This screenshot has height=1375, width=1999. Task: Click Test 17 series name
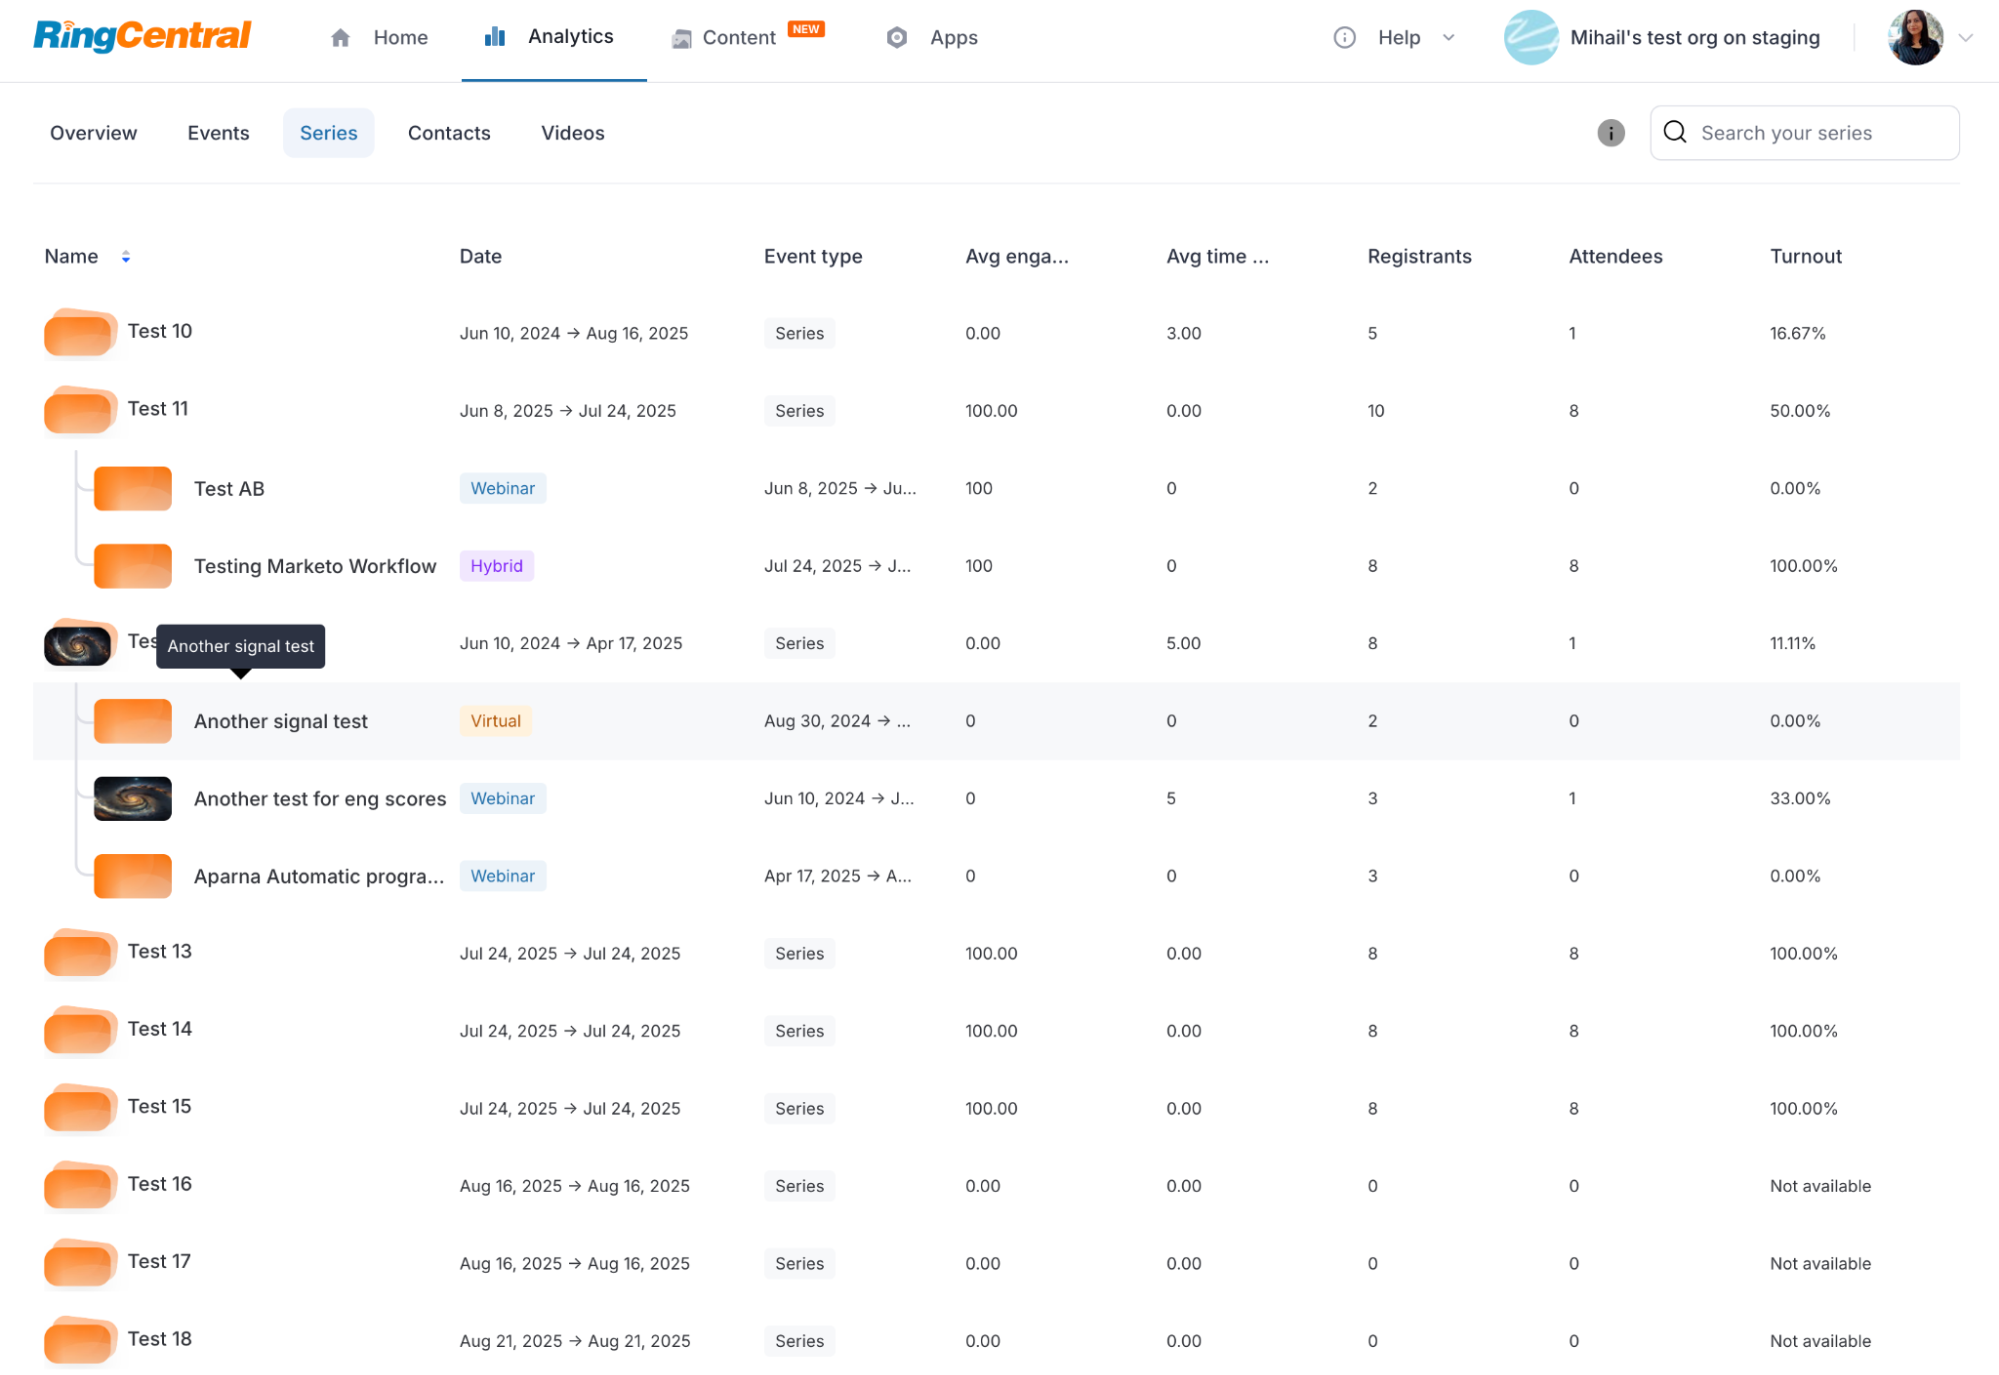coord(159,1261)
